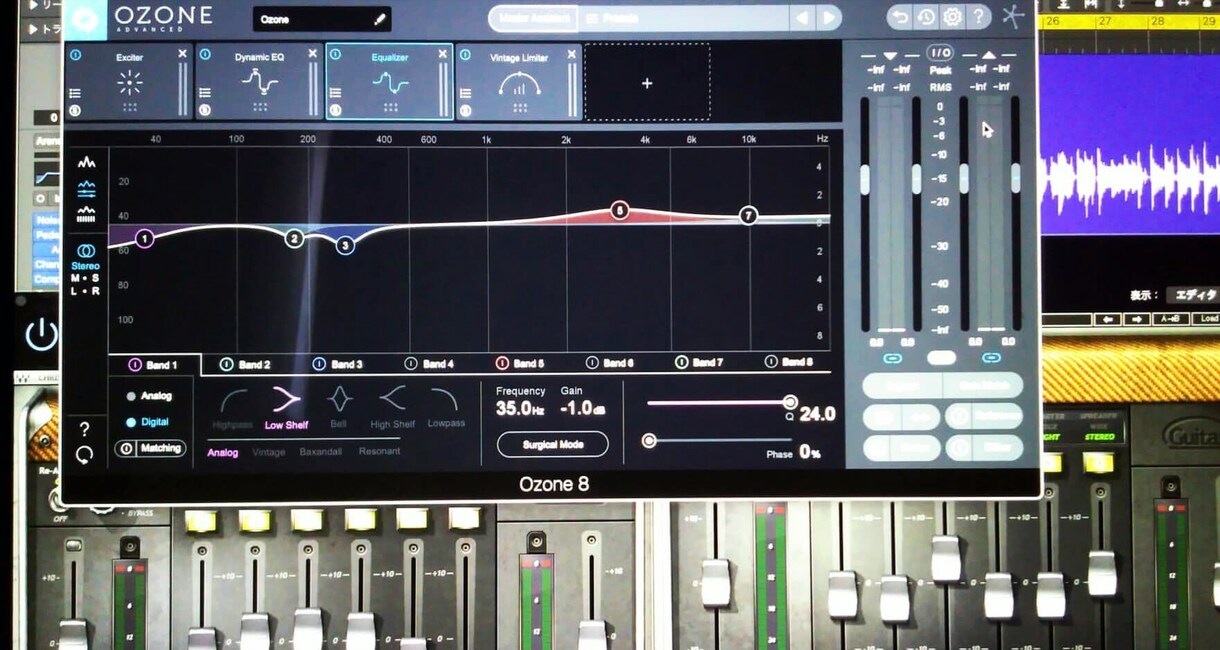The width and height of the screenshot is (1220, 650).
Task: Open the Presets browser
Action: coord(683,18)
